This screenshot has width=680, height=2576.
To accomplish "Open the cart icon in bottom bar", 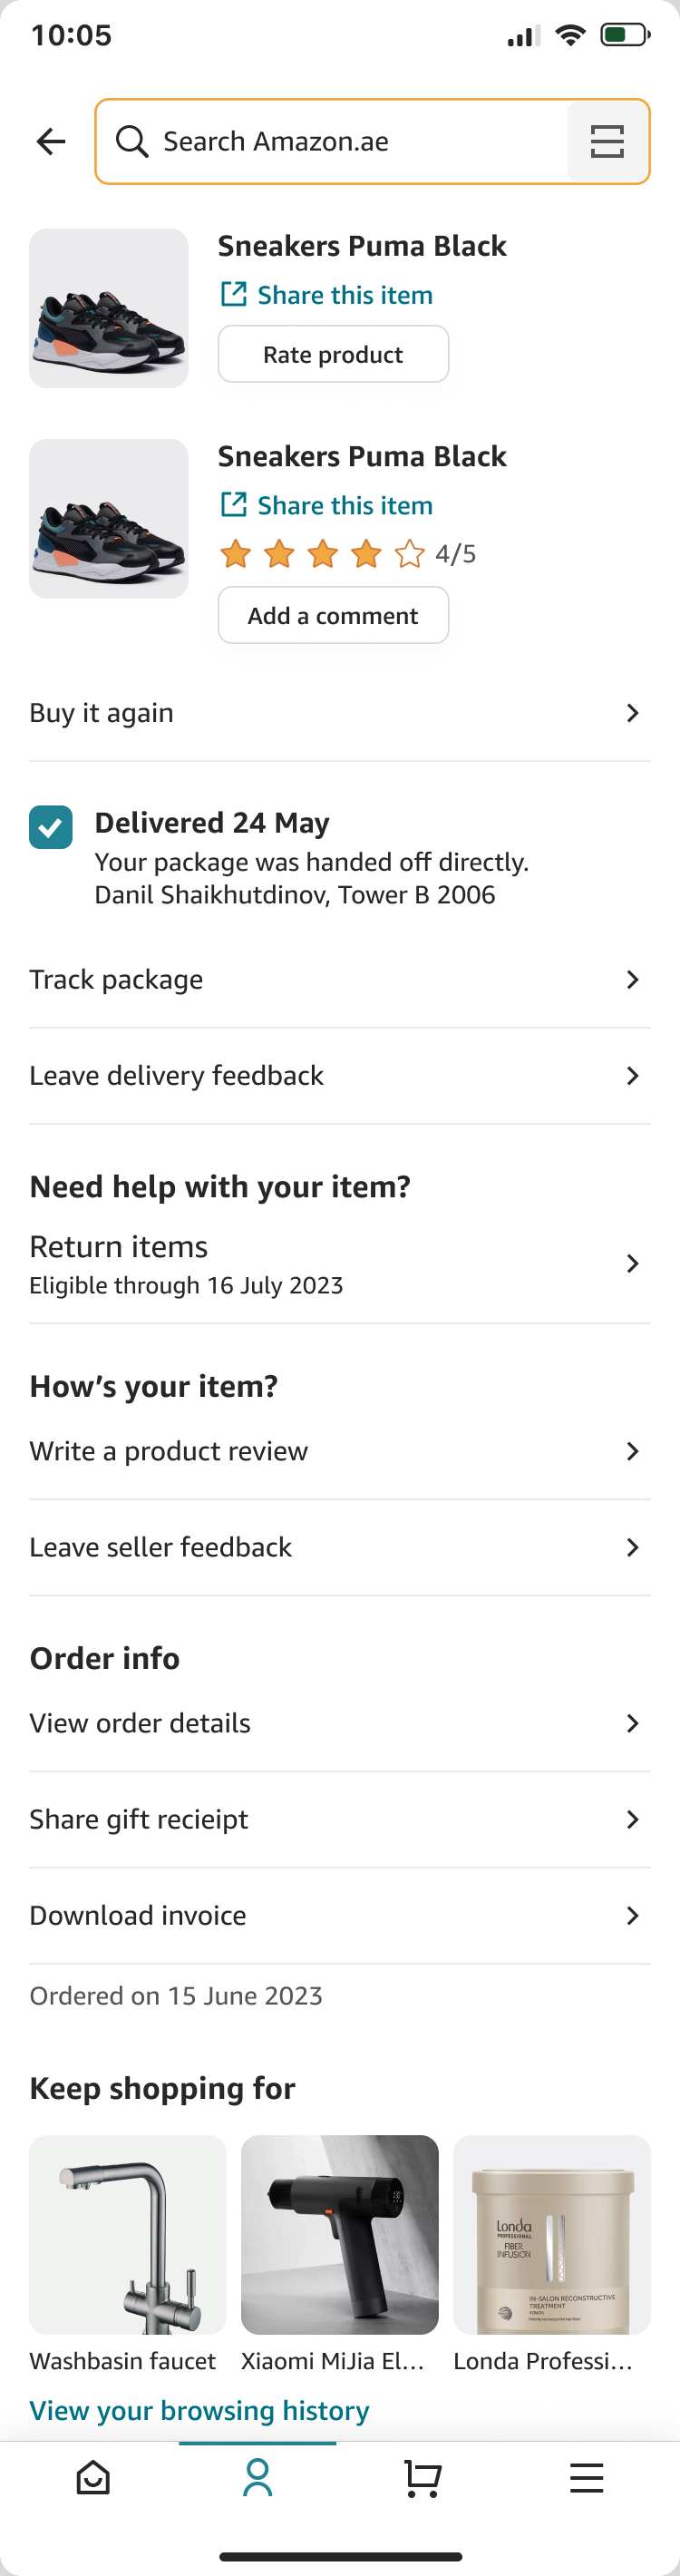I will pos(422,2478).
